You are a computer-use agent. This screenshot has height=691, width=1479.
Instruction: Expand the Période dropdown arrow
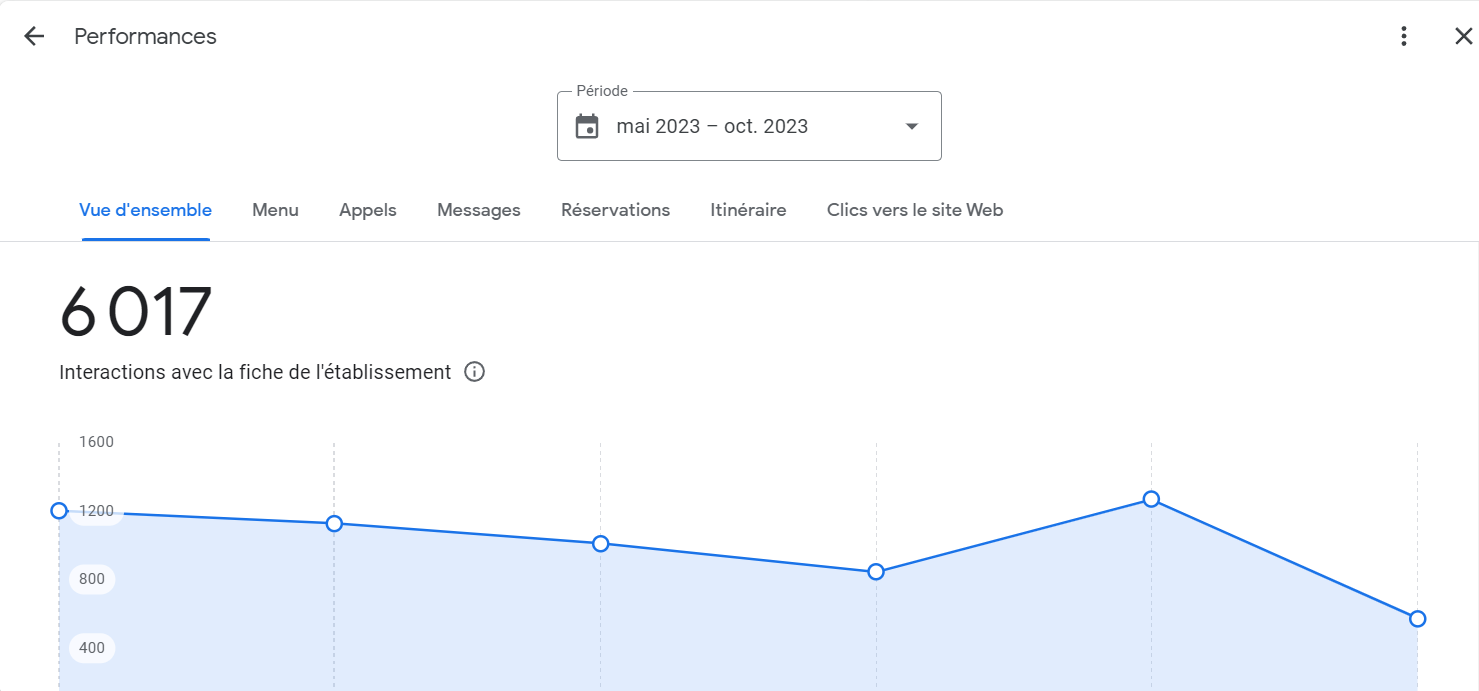(911, 127)
